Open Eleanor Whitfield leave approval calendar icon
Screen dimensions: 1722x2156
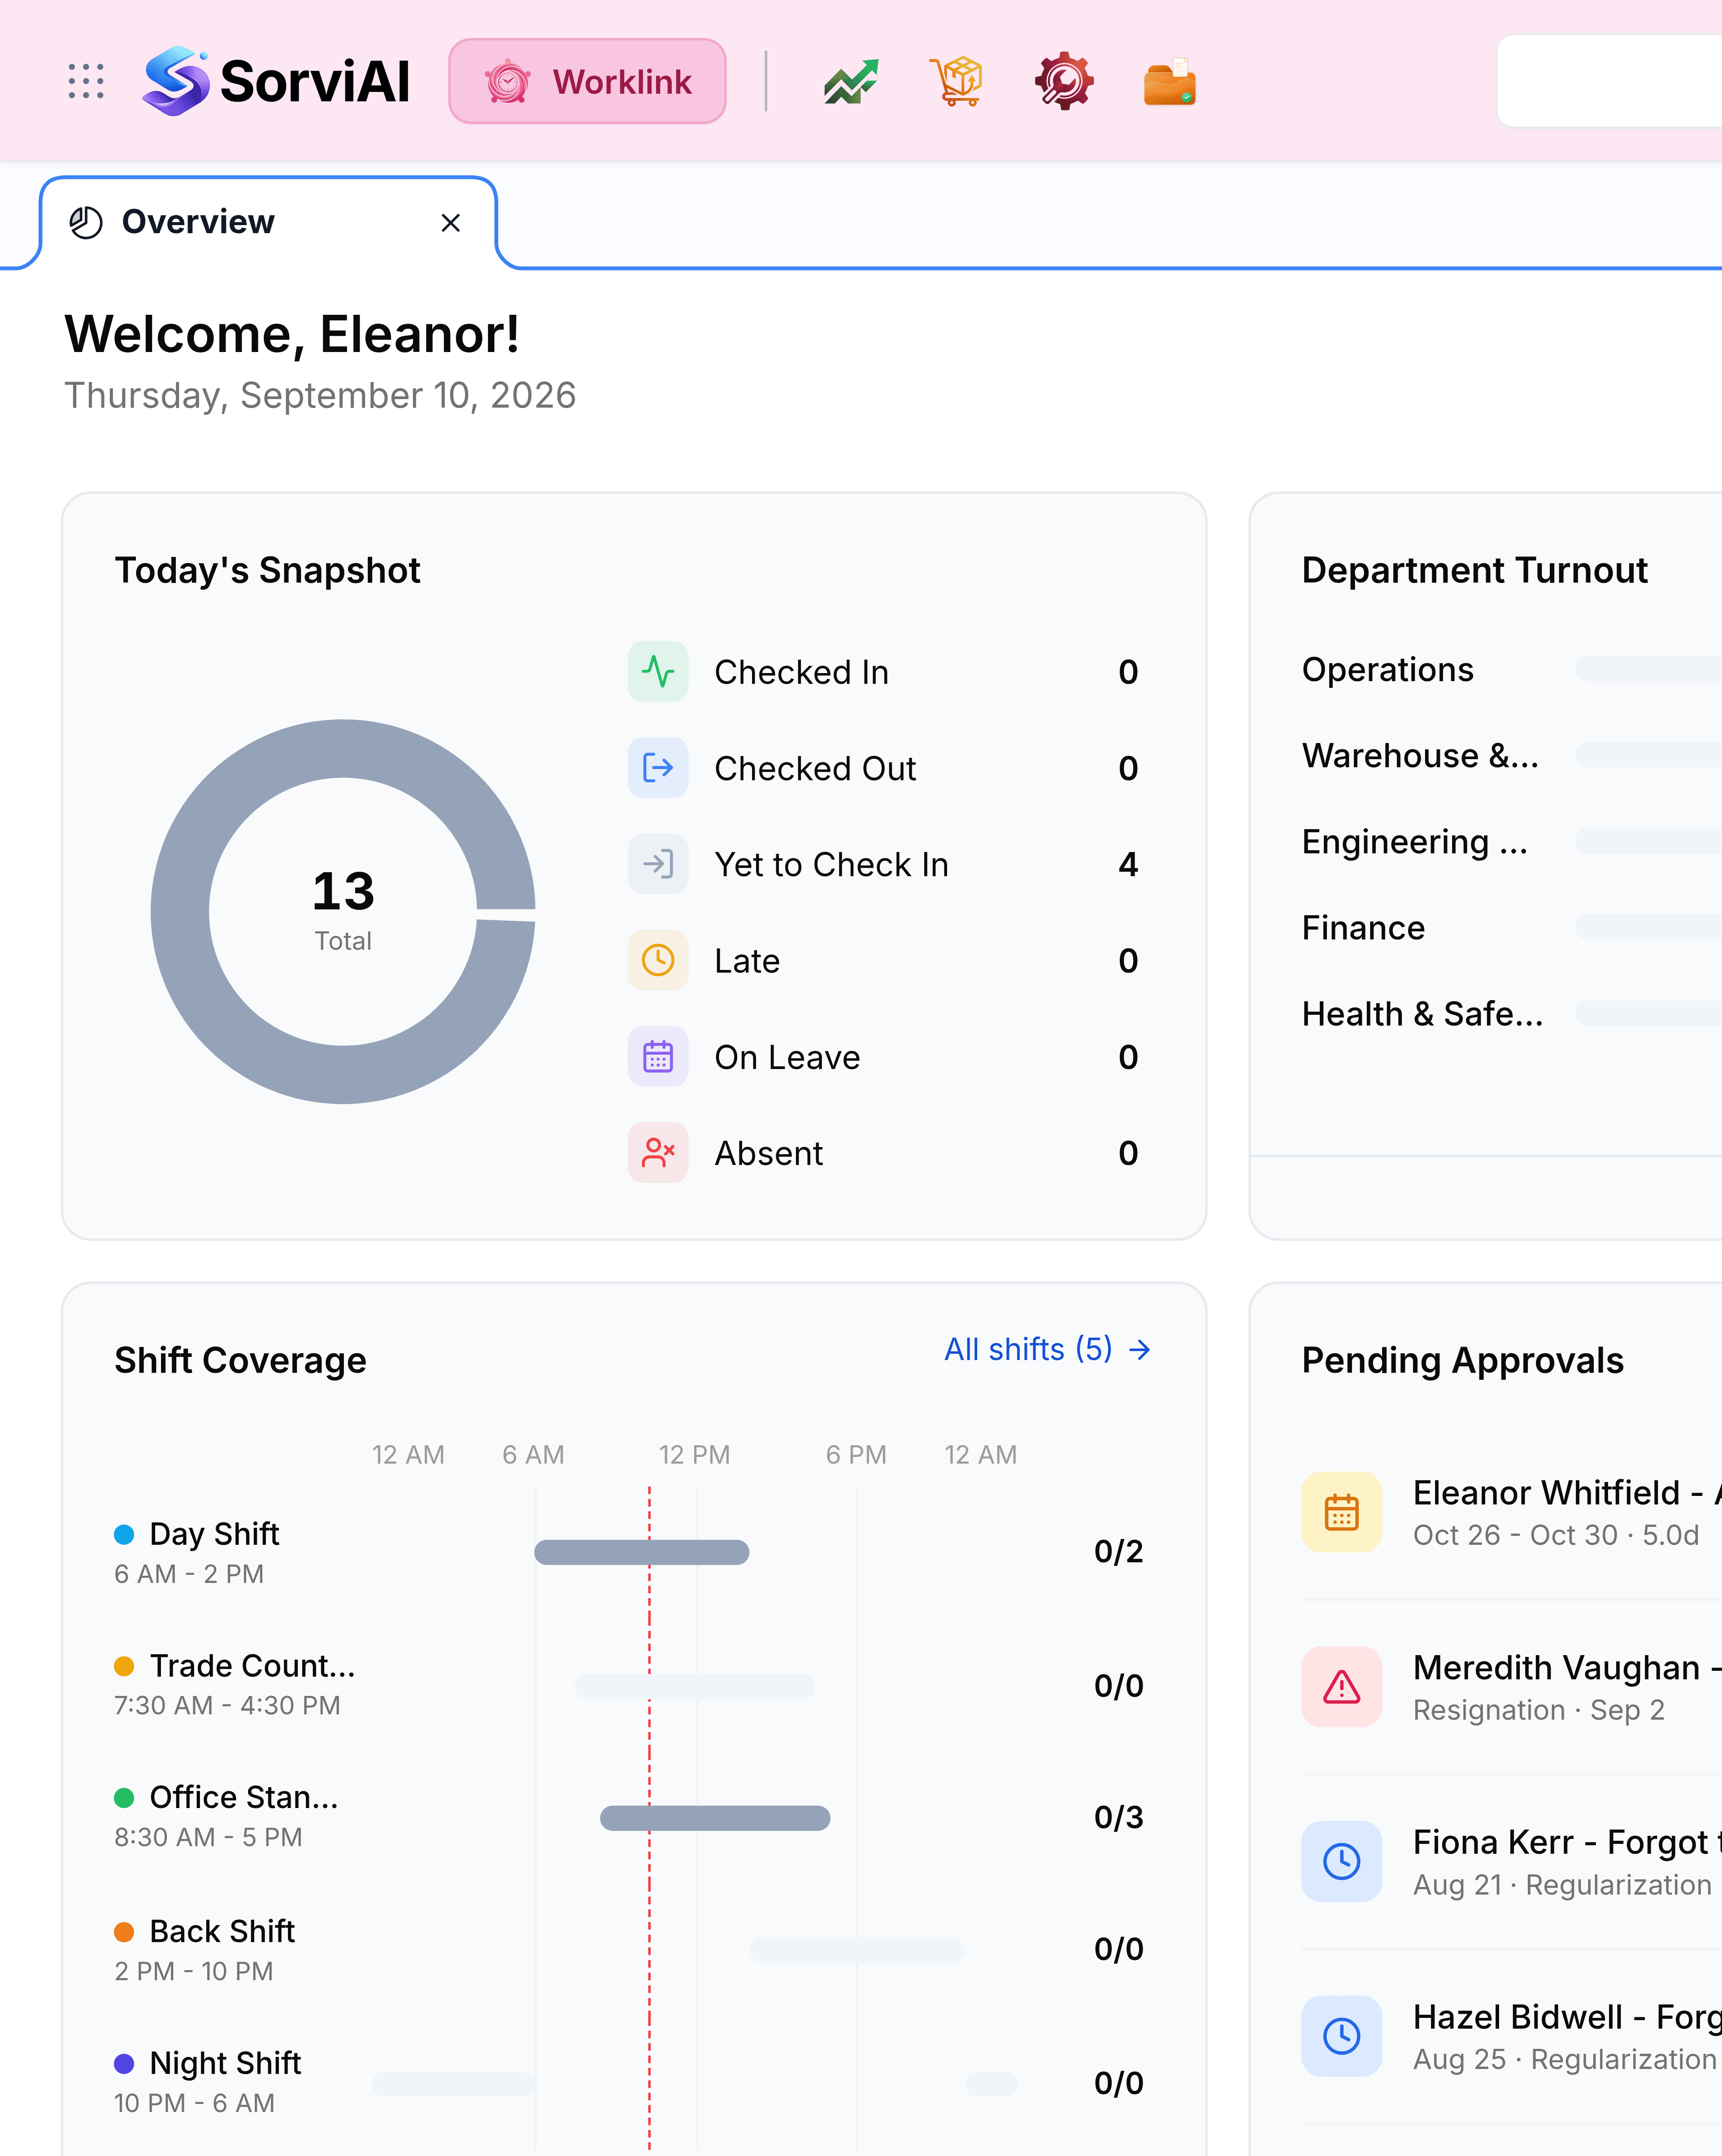pos(1342,1512)
